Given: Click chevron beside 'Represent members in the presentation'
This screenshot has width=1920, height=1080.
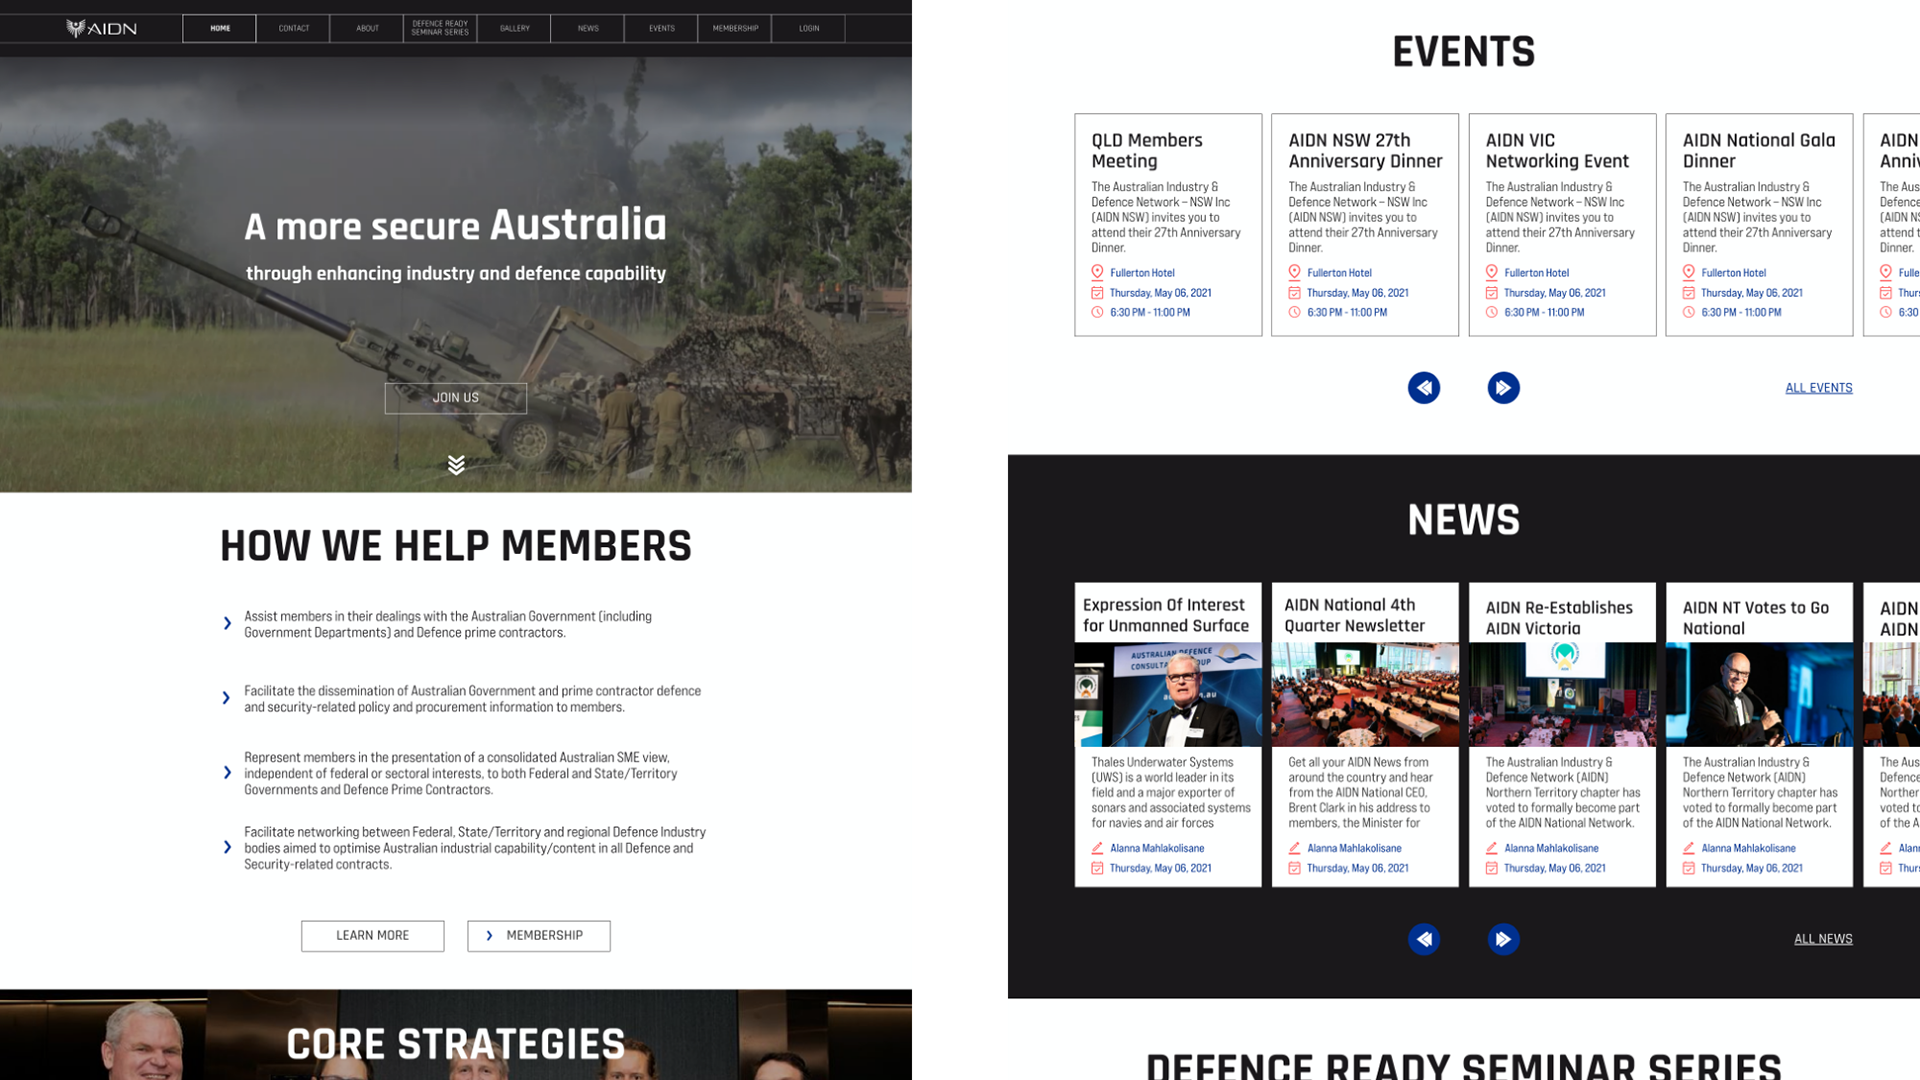Looking at the screenshot, I should click(x=227, y=773).
